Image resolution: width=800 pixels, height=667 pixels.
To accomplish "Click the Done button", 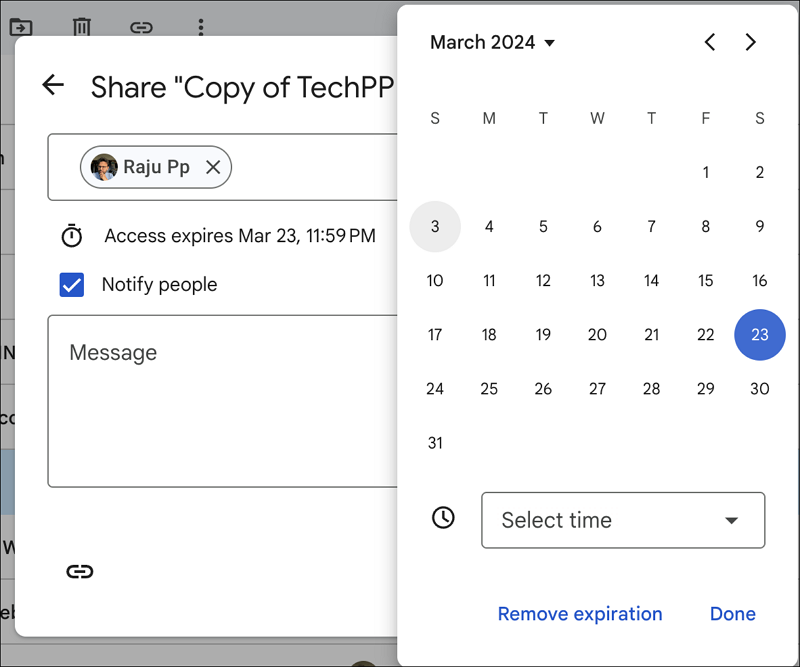I will point(733,613).
